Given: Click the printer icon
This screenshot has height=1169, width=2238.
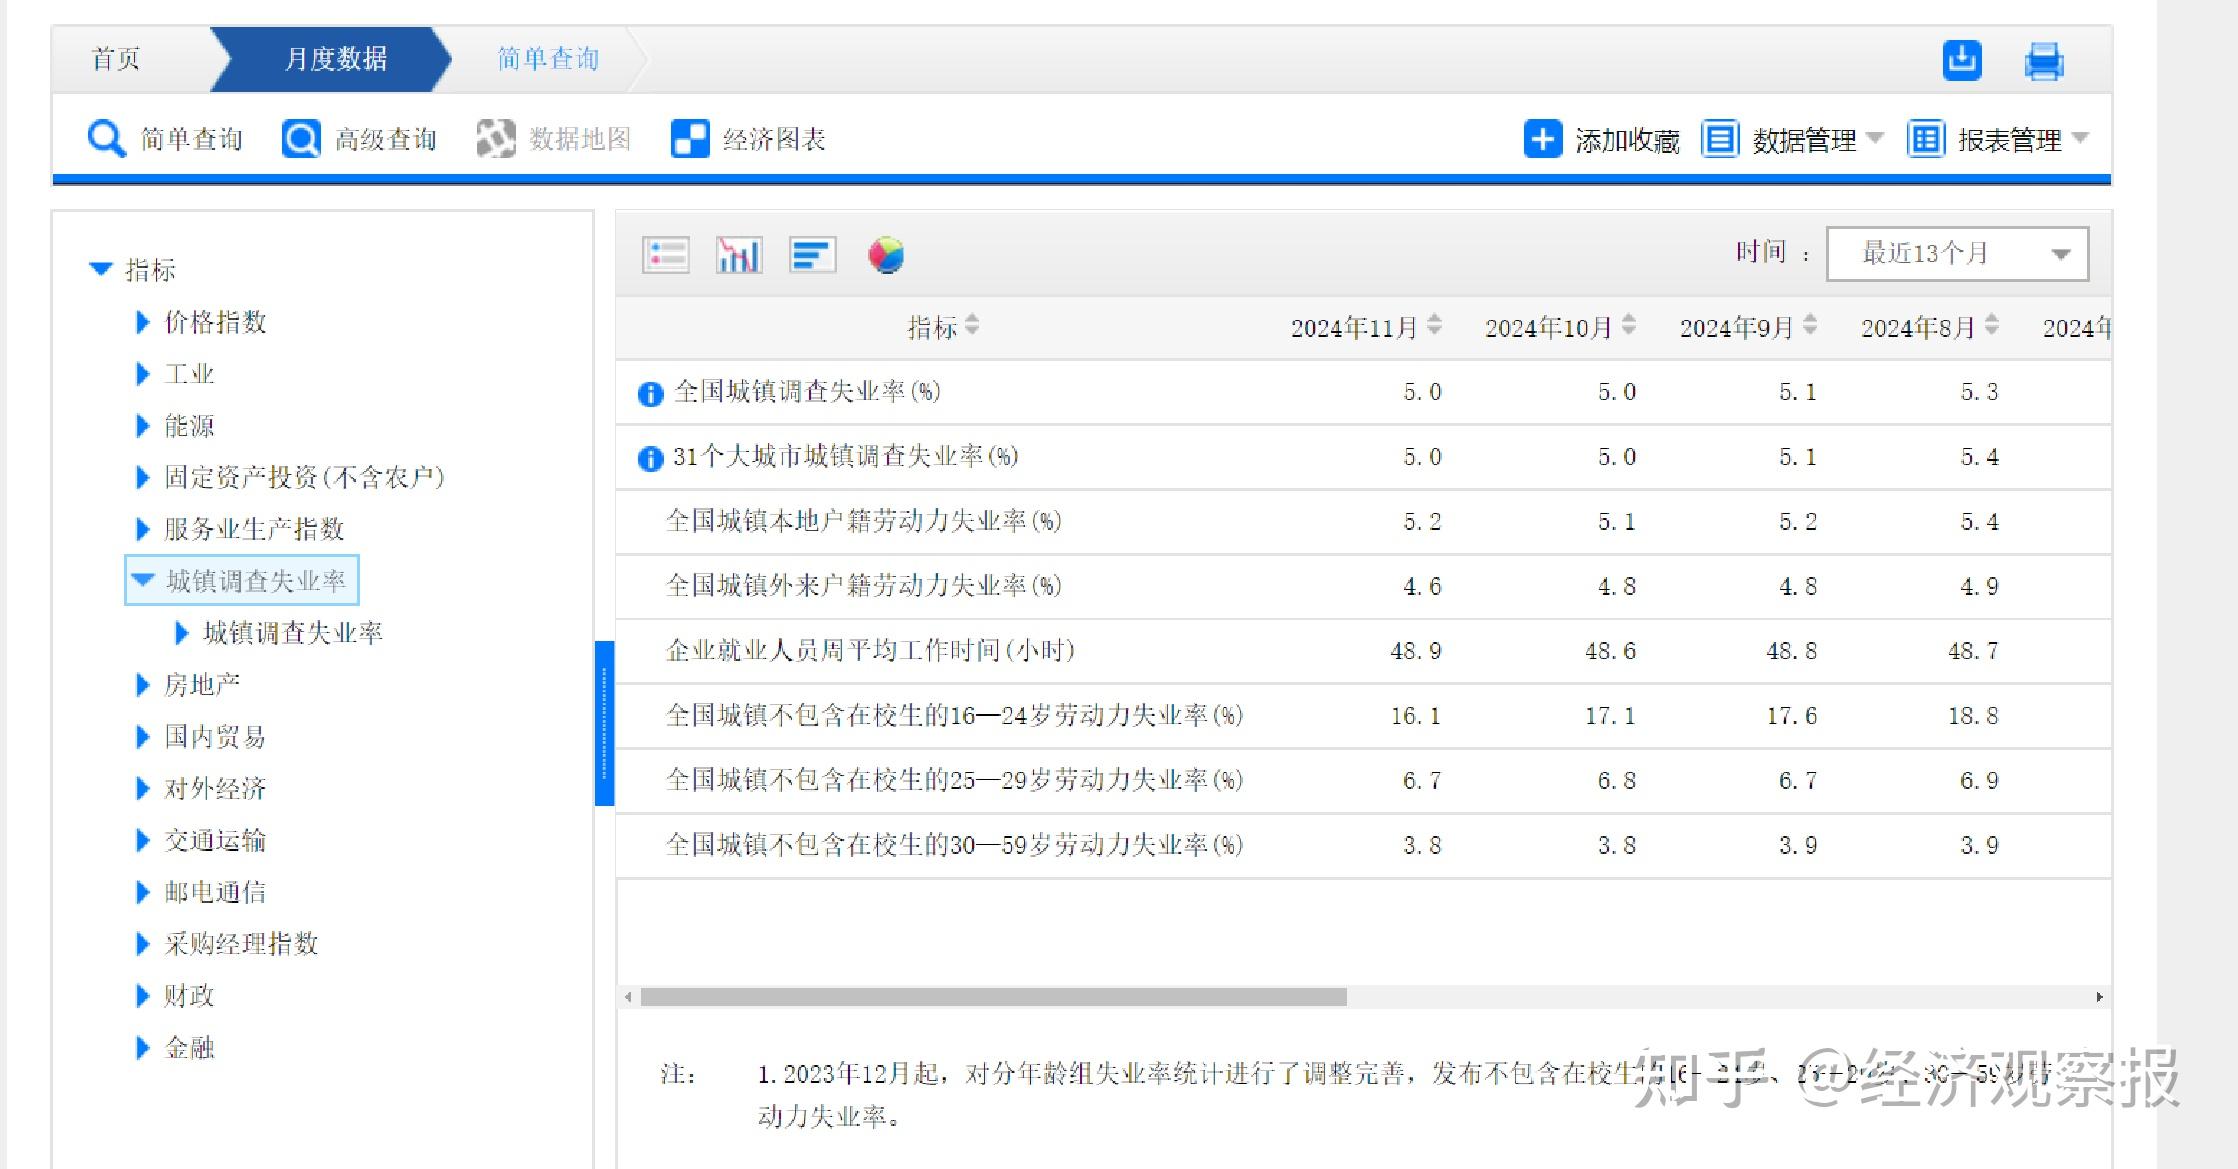Looking at the screenshot, I should [2043, 61].
